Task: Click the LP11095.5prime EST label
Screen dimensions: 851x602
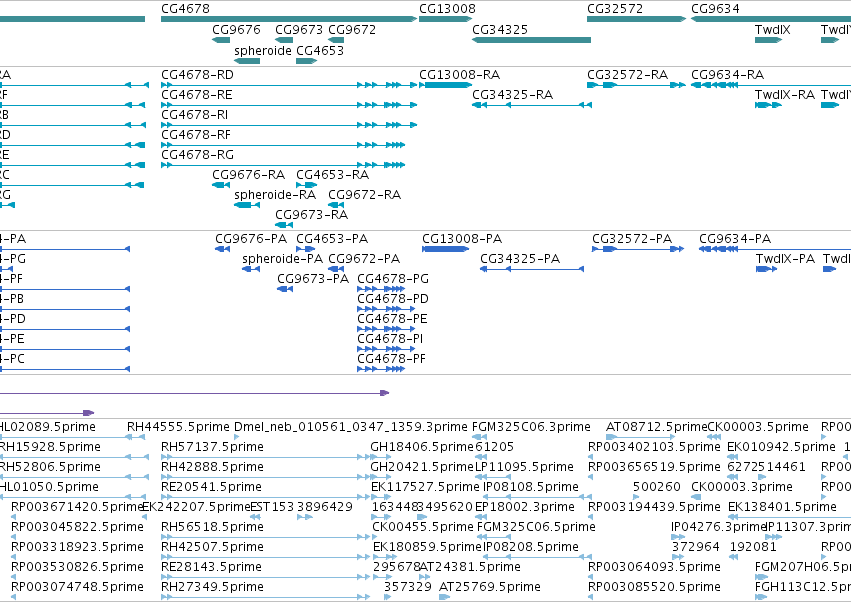Action: 524,467
